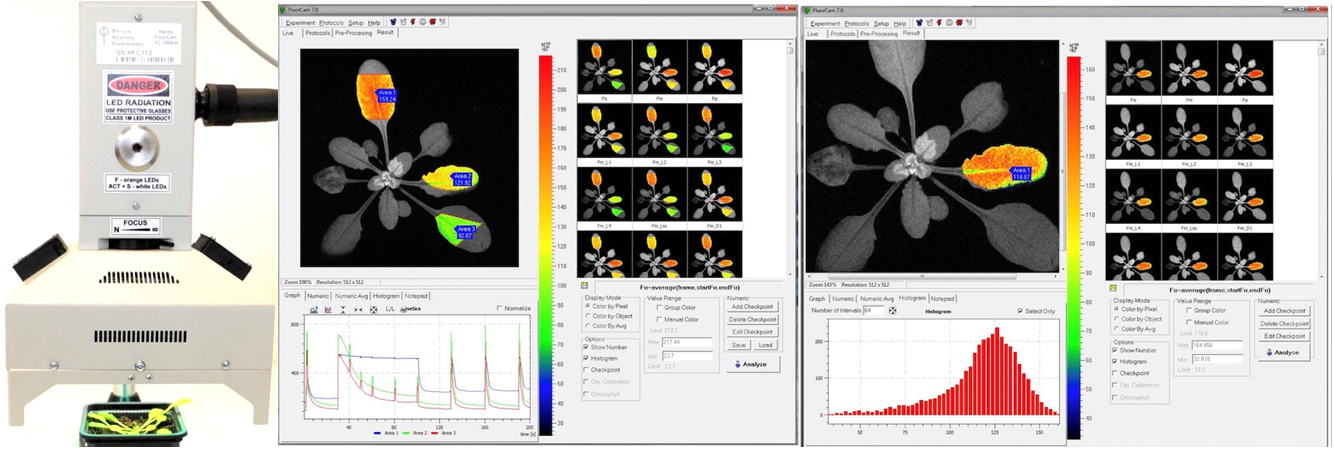The image size is (1334, 449).
Task: Click the spinner icon beside Number of Intervals
Action: 892,311
